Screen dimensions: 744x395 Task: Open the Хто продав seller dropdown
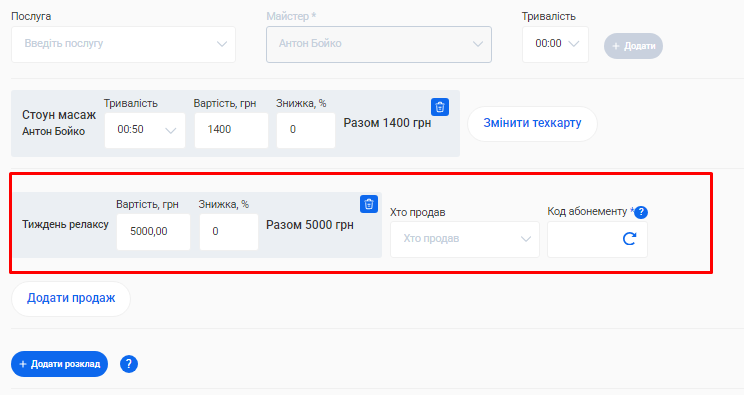465,239
